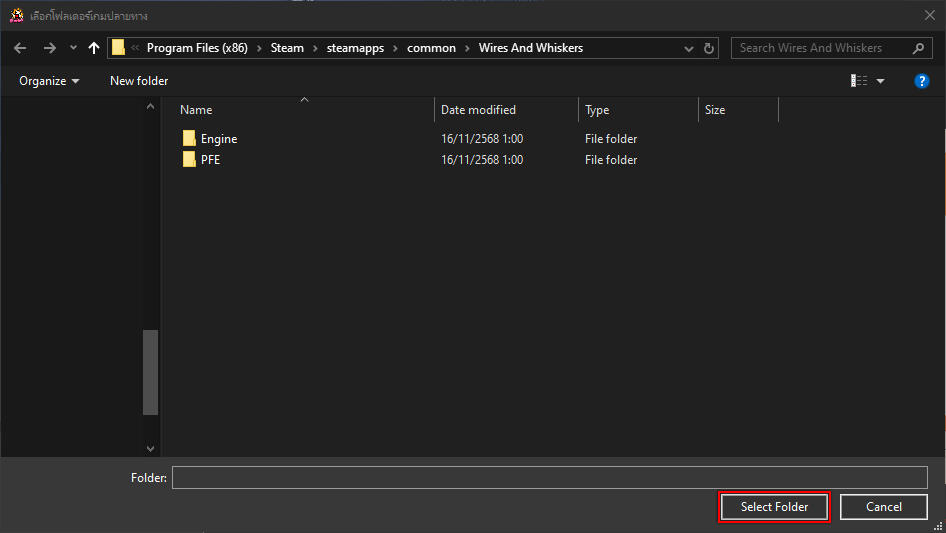Open the Organize menu

tap(49, 81)
